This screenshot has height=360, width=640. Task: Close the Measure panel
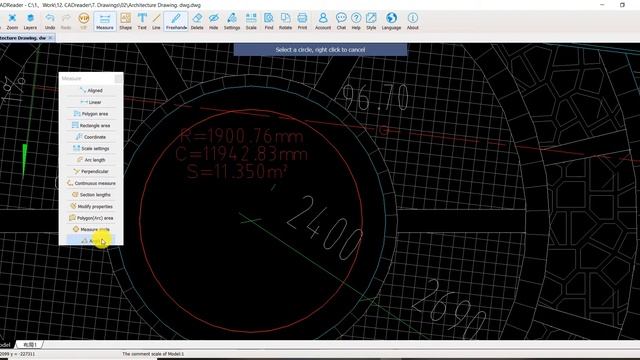click(118, 78)
